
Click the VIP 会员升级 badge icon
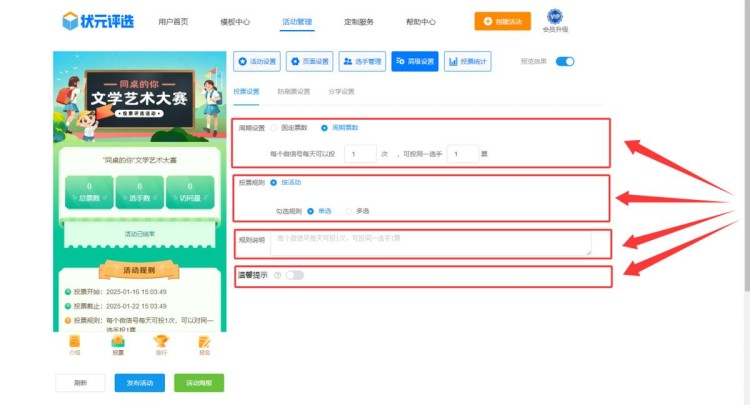click(554, 17)
